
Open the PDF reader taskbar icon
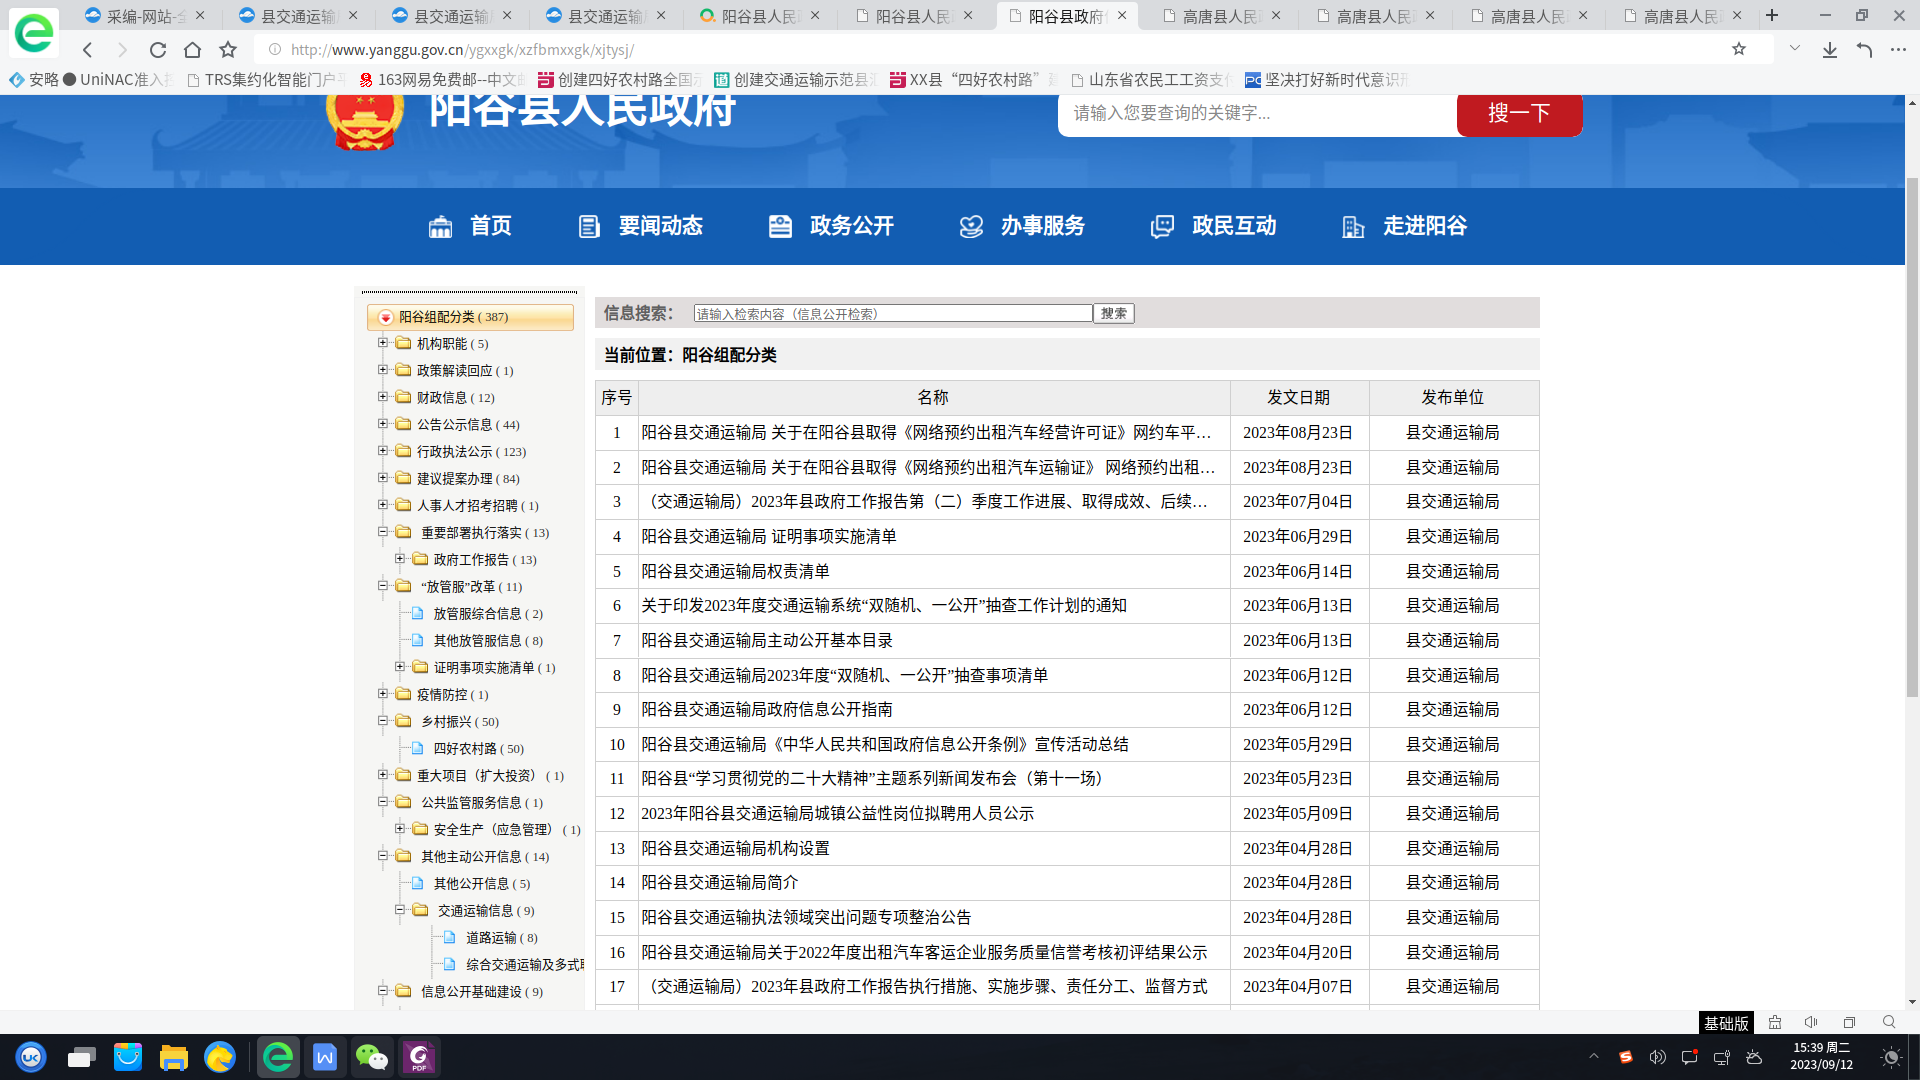click(x=419, y=1057)
